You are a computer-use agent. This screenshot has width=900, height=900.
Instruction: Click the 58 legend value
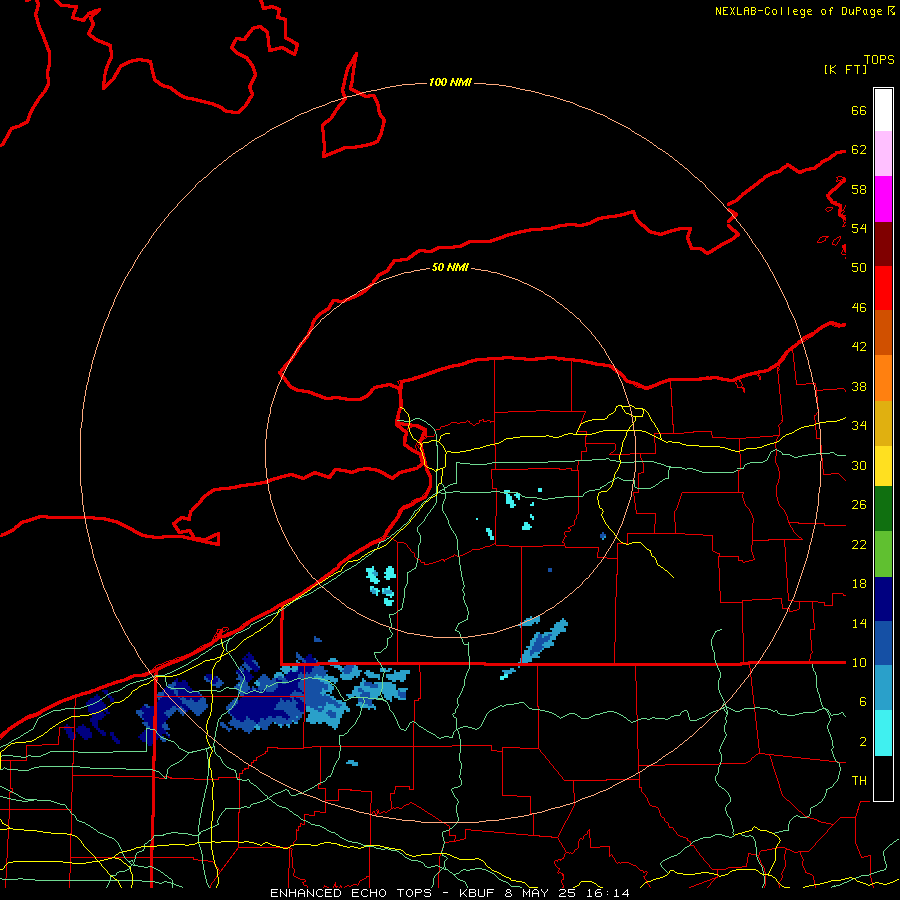point(859,189)
